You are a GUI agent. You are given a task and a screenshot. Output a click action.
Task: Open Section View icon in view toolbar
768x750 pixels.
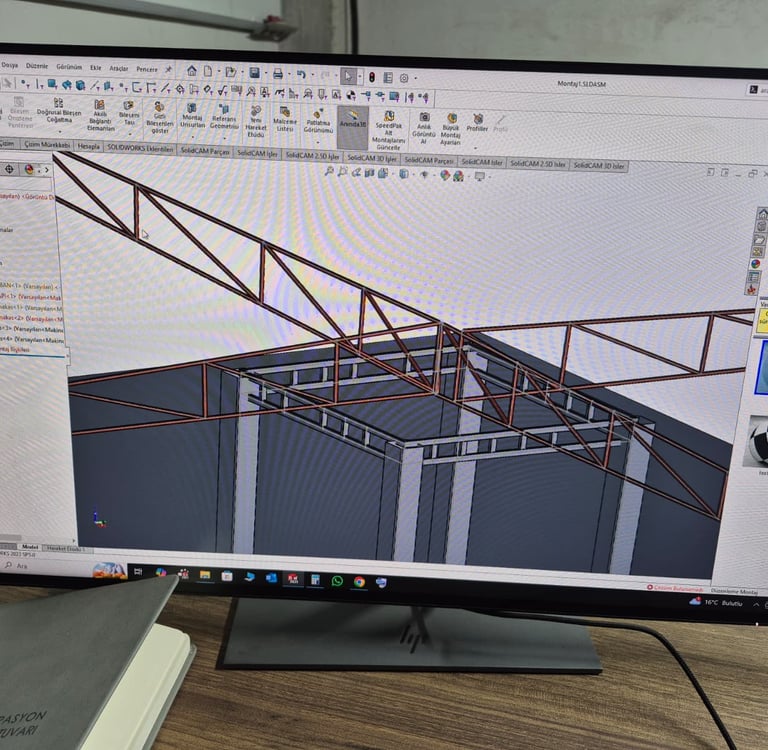[369, 172]
